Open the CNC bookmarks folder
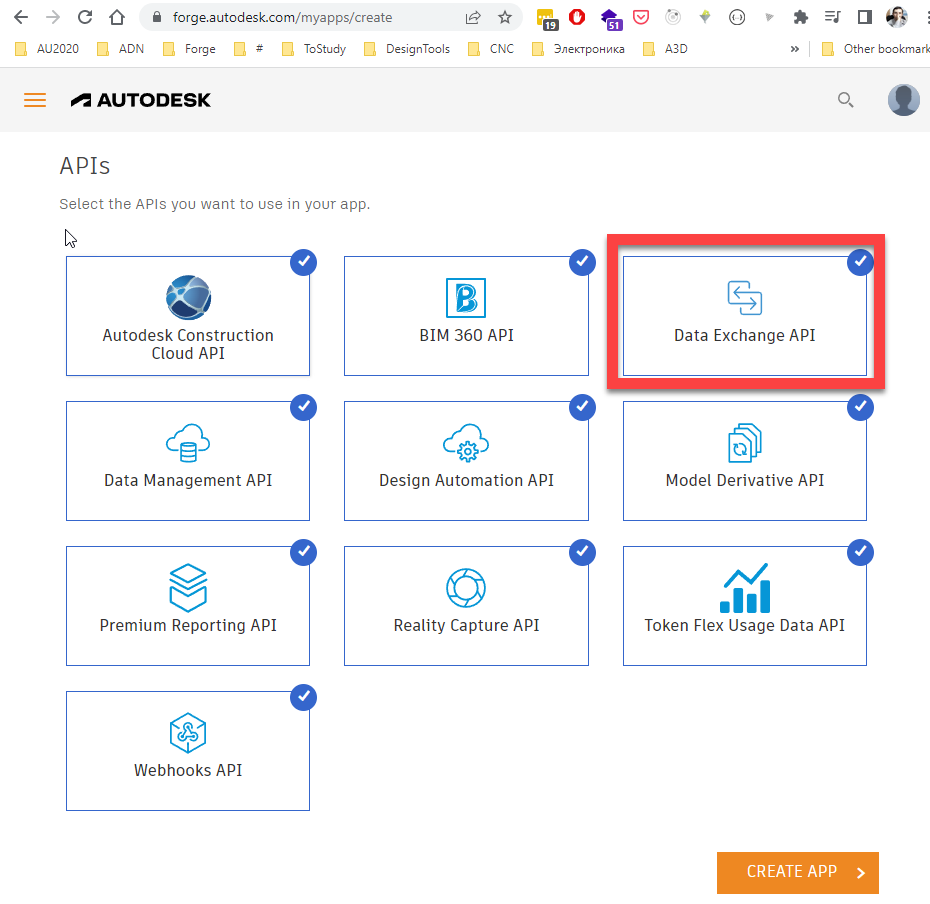 (x=491, y=49)
